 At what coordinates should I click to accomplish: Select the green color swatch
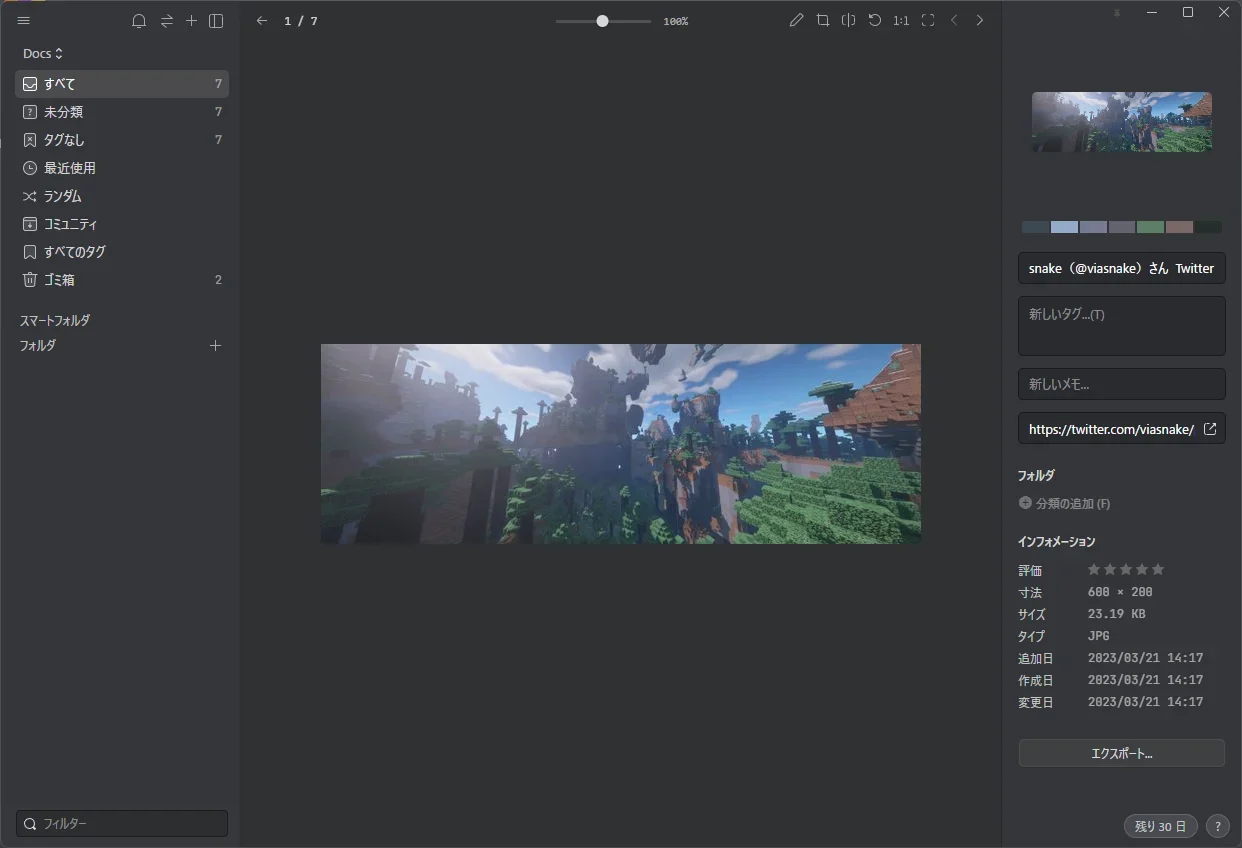point(1150,227)
